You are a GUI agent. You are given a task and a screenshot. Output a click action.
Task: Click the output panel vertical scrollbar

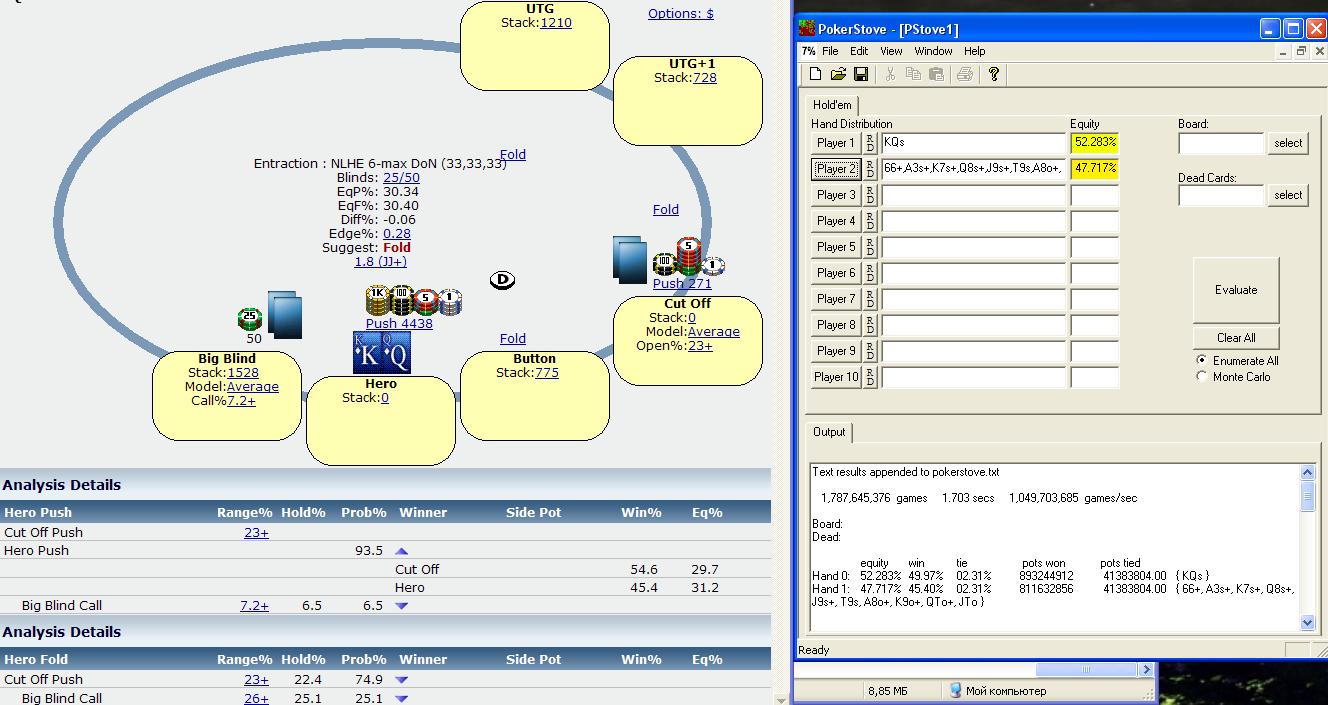click(x=1307, y=547)
